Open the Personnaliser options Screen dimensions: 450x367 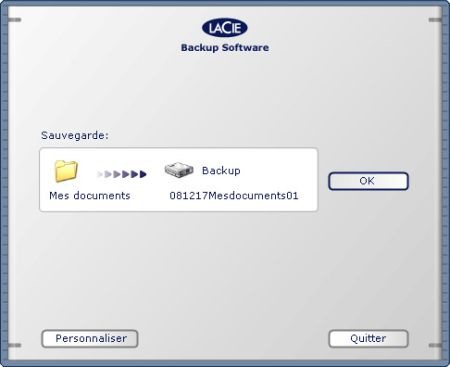point(90,339)
